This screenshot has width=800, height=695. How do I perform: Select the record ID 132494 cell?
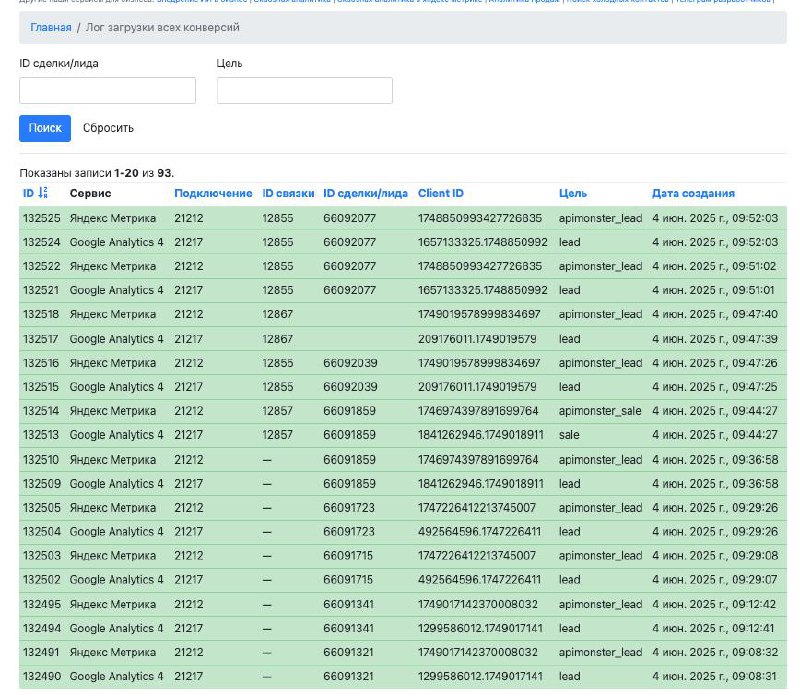[x=41, y=628]
